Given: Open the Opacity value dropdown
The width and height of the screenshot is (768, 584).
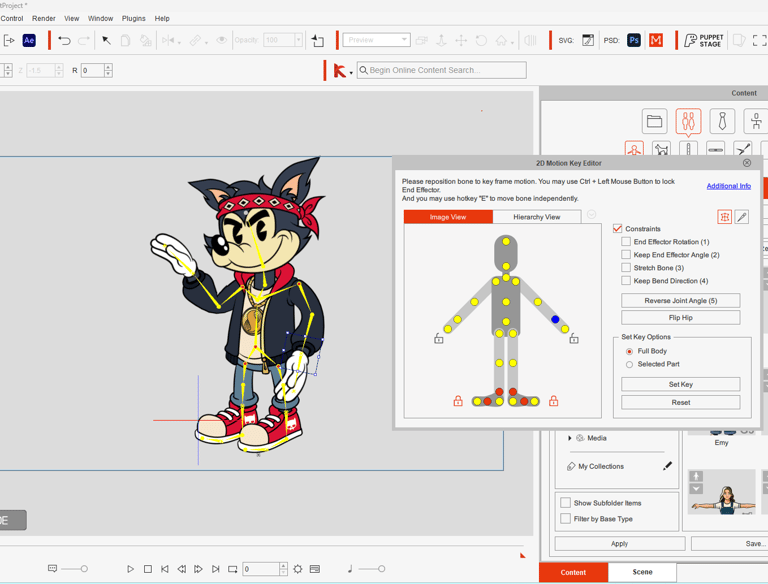Looking at the screenshot, I should pos(298,40).
